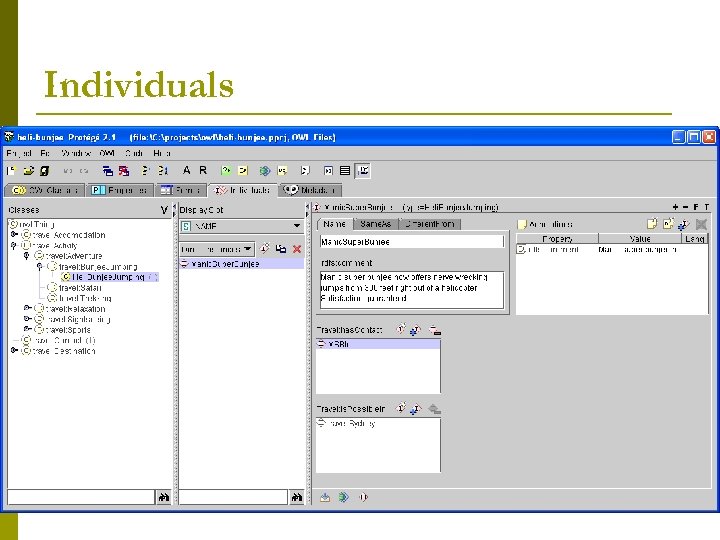Create a new instance in the instance list

point(264,249)
